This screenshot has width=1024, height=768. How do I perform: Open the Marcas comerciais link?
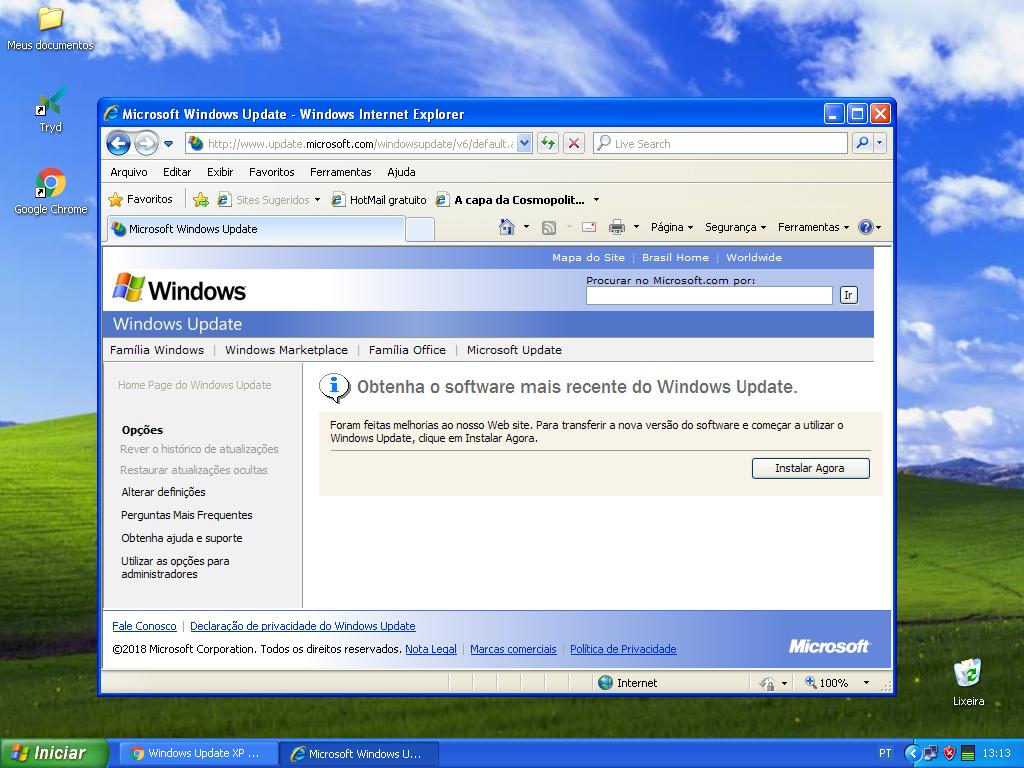coord(513,649)
